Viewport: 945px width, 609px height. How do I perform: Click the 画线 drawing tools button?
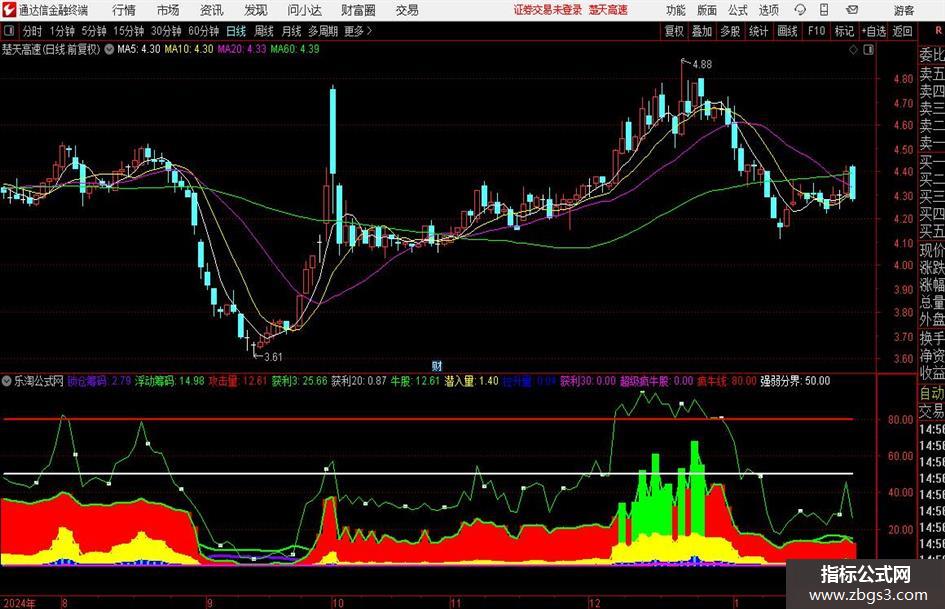(x=787, y=31)
